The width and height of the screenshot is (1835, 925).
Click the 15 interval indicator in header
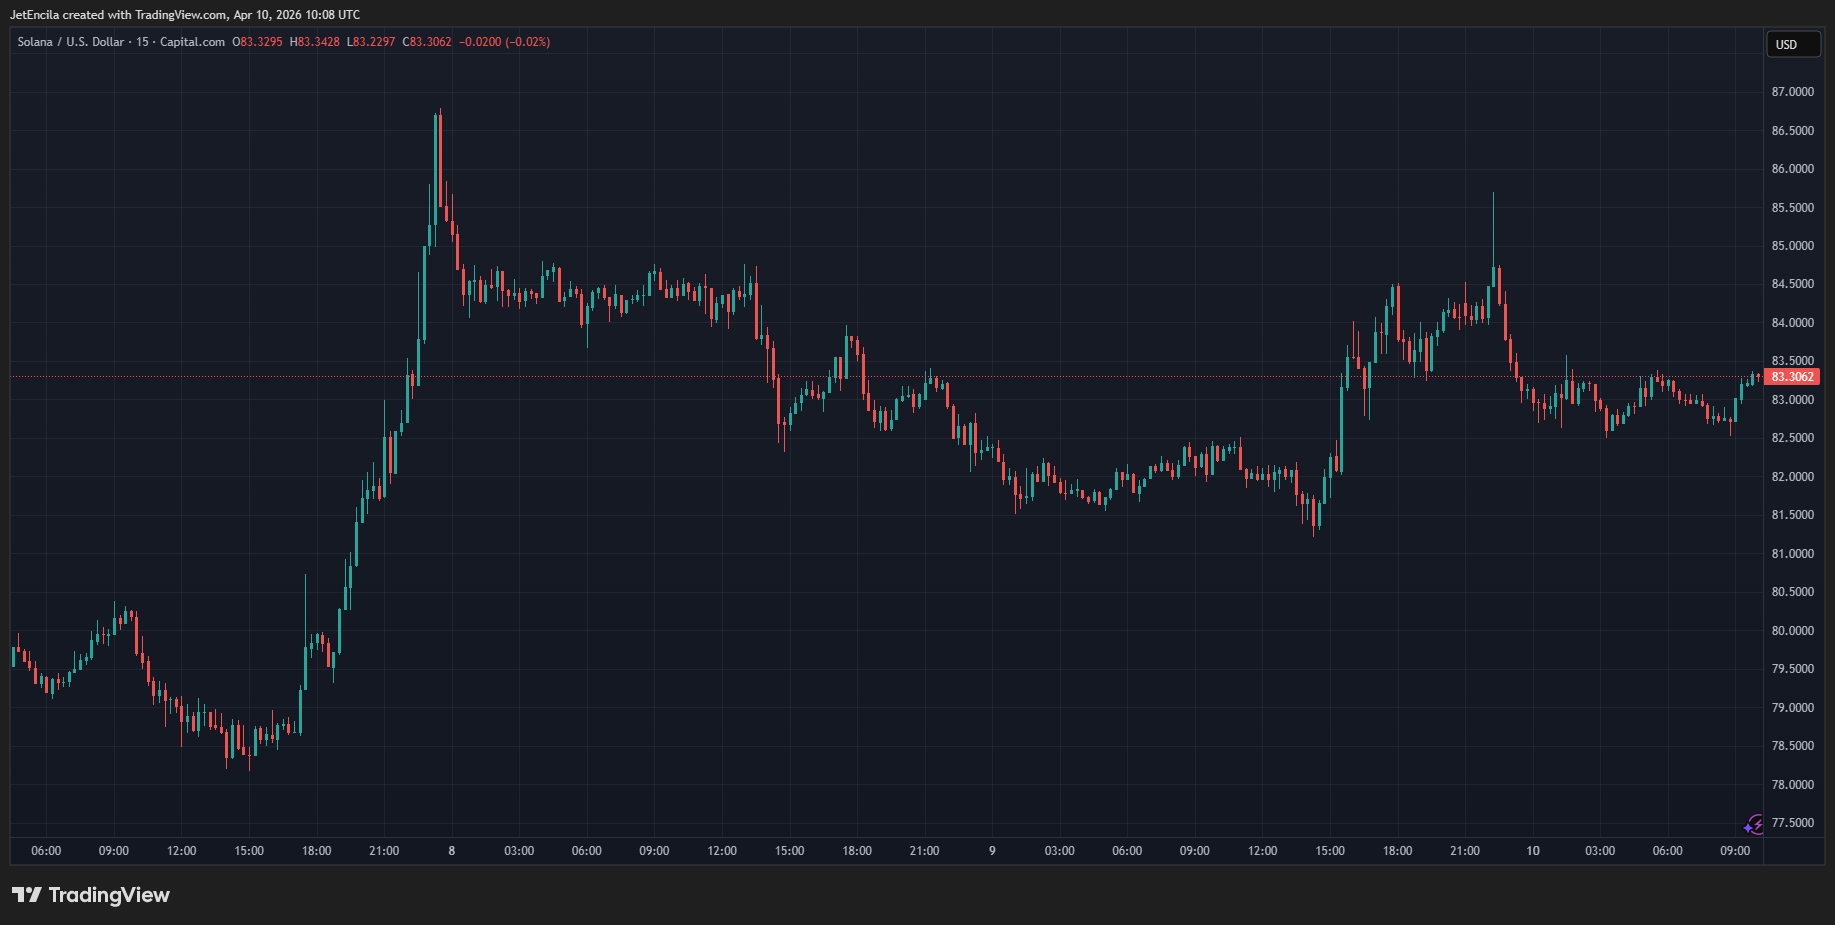click(142, 42)
